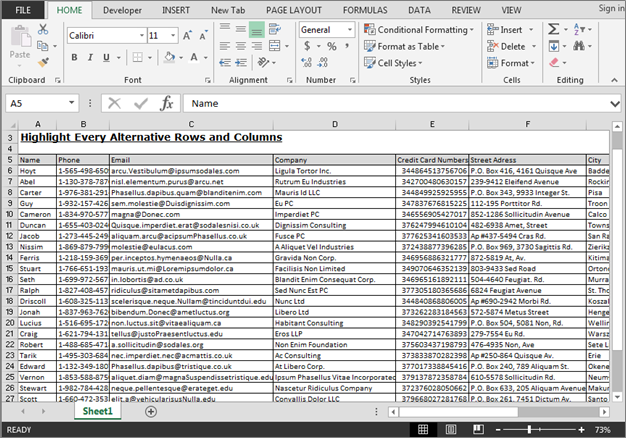Apply the Font Color letter A
Image resolution: width=626 pixels, height=438 pixels.
point(194,57)
